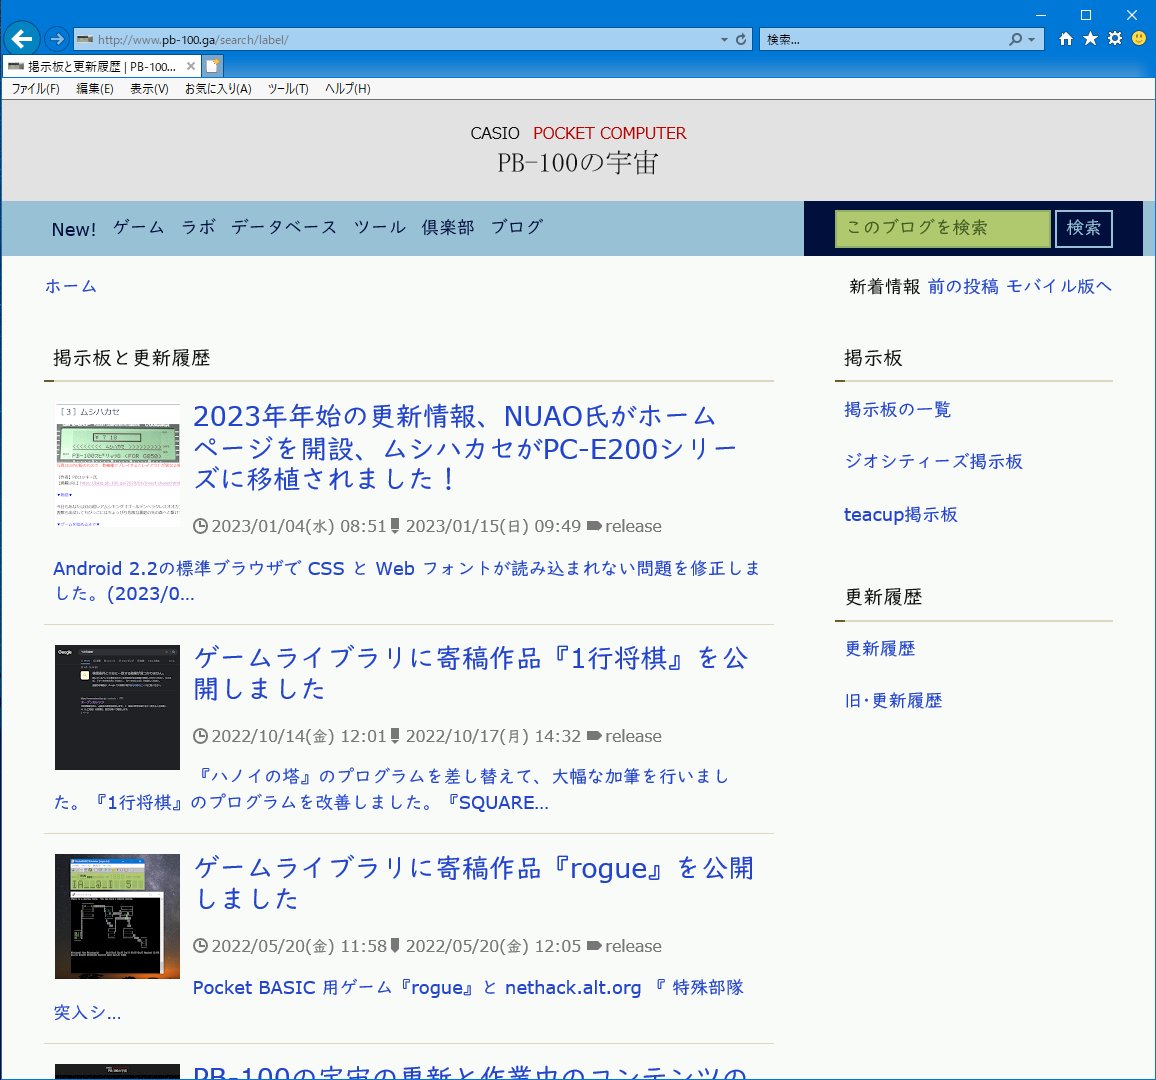Open Favorites with the star icon
The height and width of the screenshot is (1080, 1156).
tap(1090, 38)
